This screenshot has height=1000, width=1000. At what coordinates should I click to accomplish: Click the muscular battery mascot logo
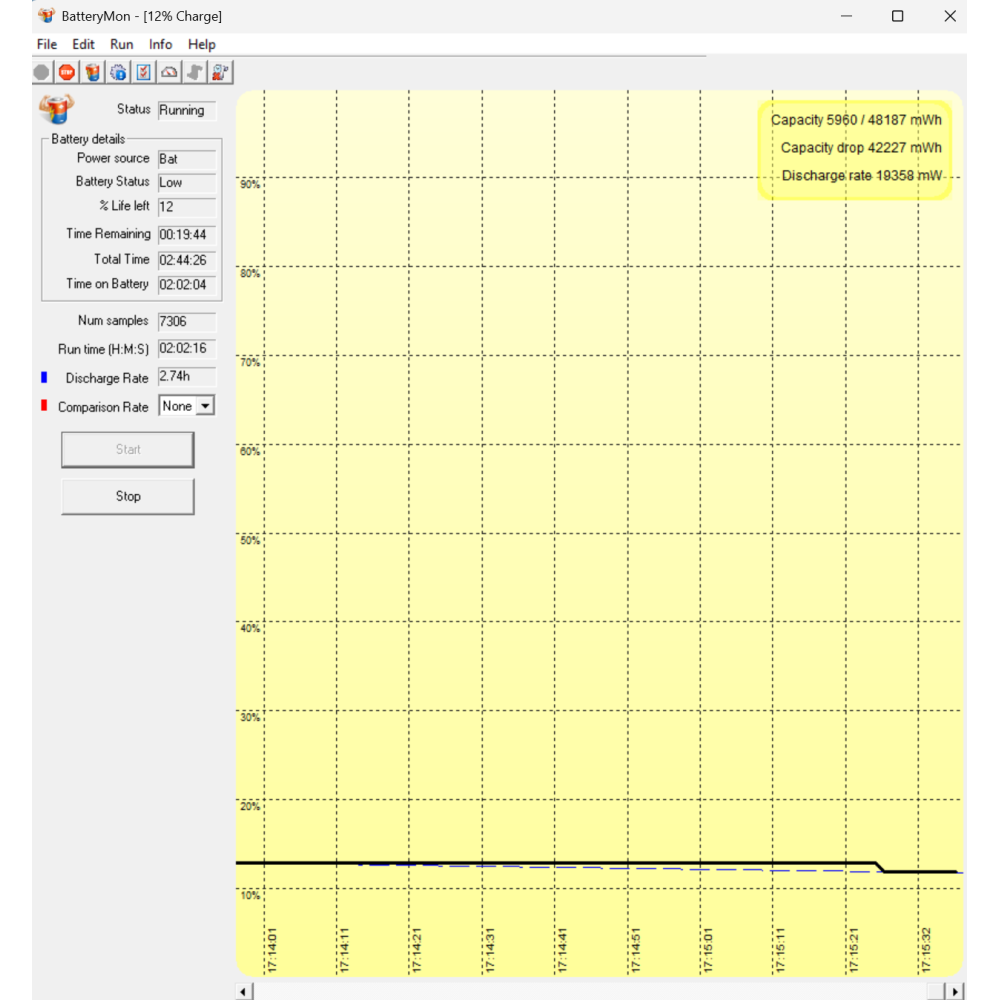tap(56, 108)
